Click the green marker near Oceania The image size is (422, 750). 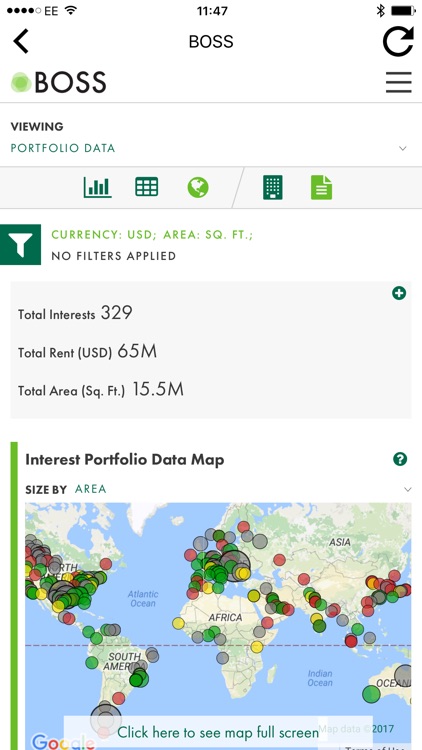click(x=371, y=694)
